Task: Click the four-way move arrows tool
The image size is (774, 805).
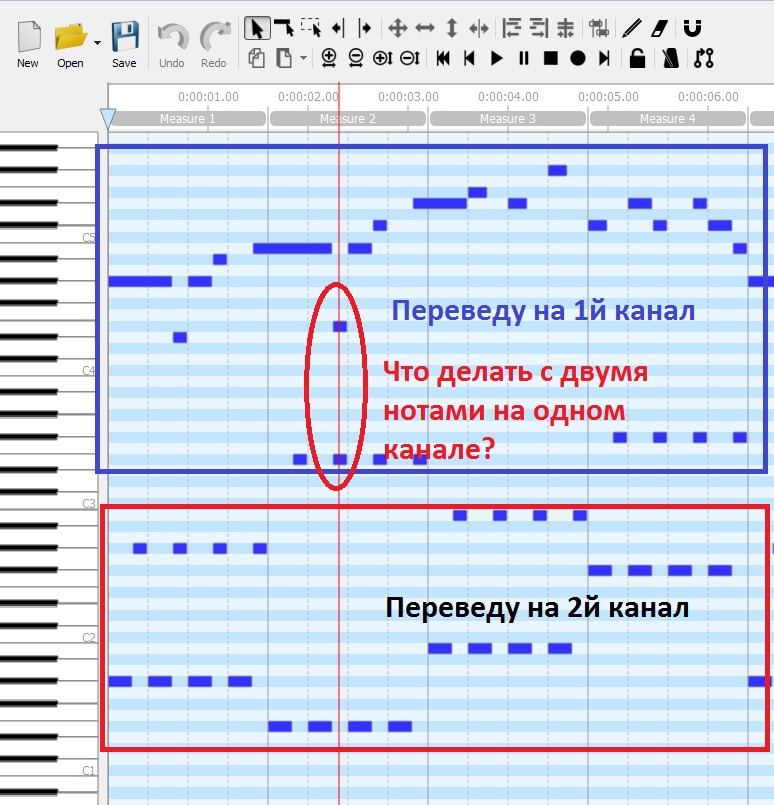Action: tap(397, 28)
